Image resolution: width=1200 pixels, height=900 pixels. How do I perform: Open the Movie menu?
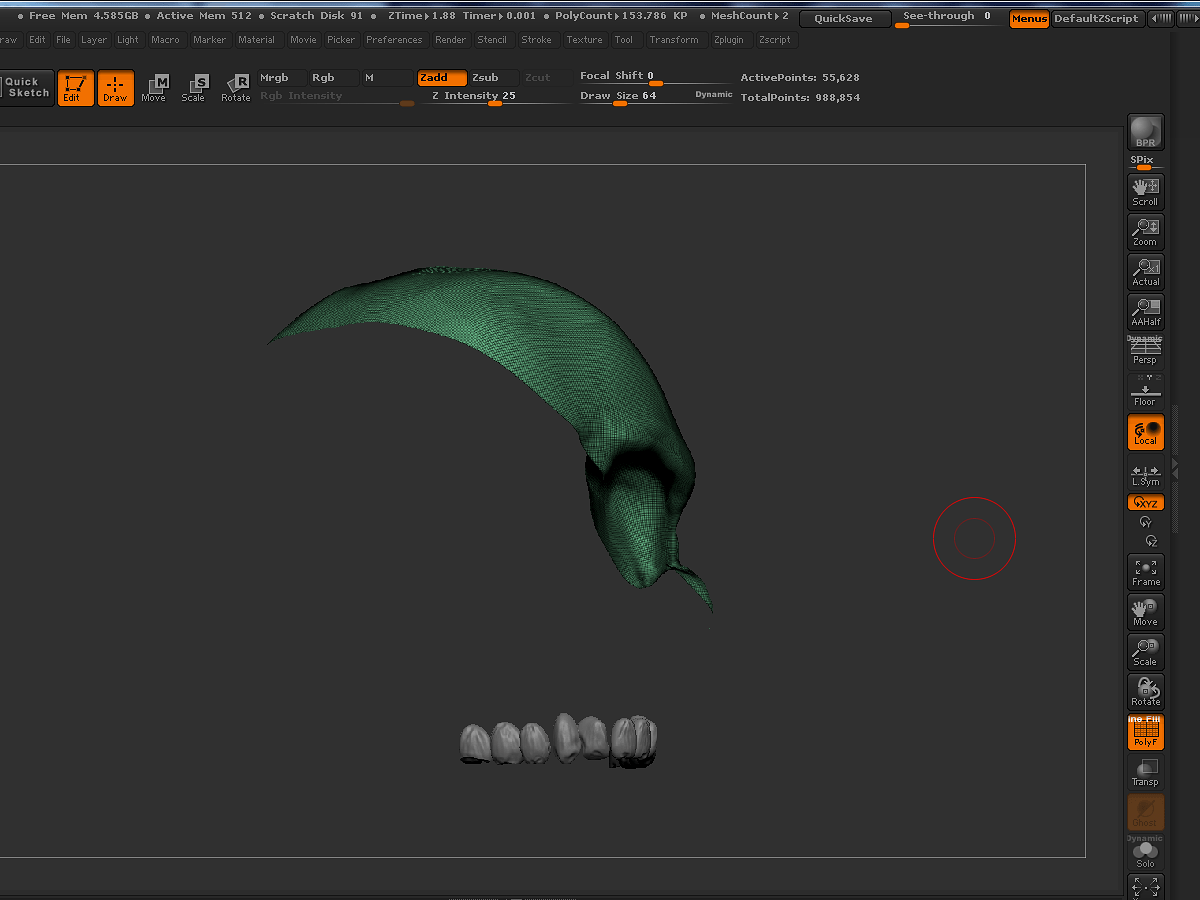303,40
